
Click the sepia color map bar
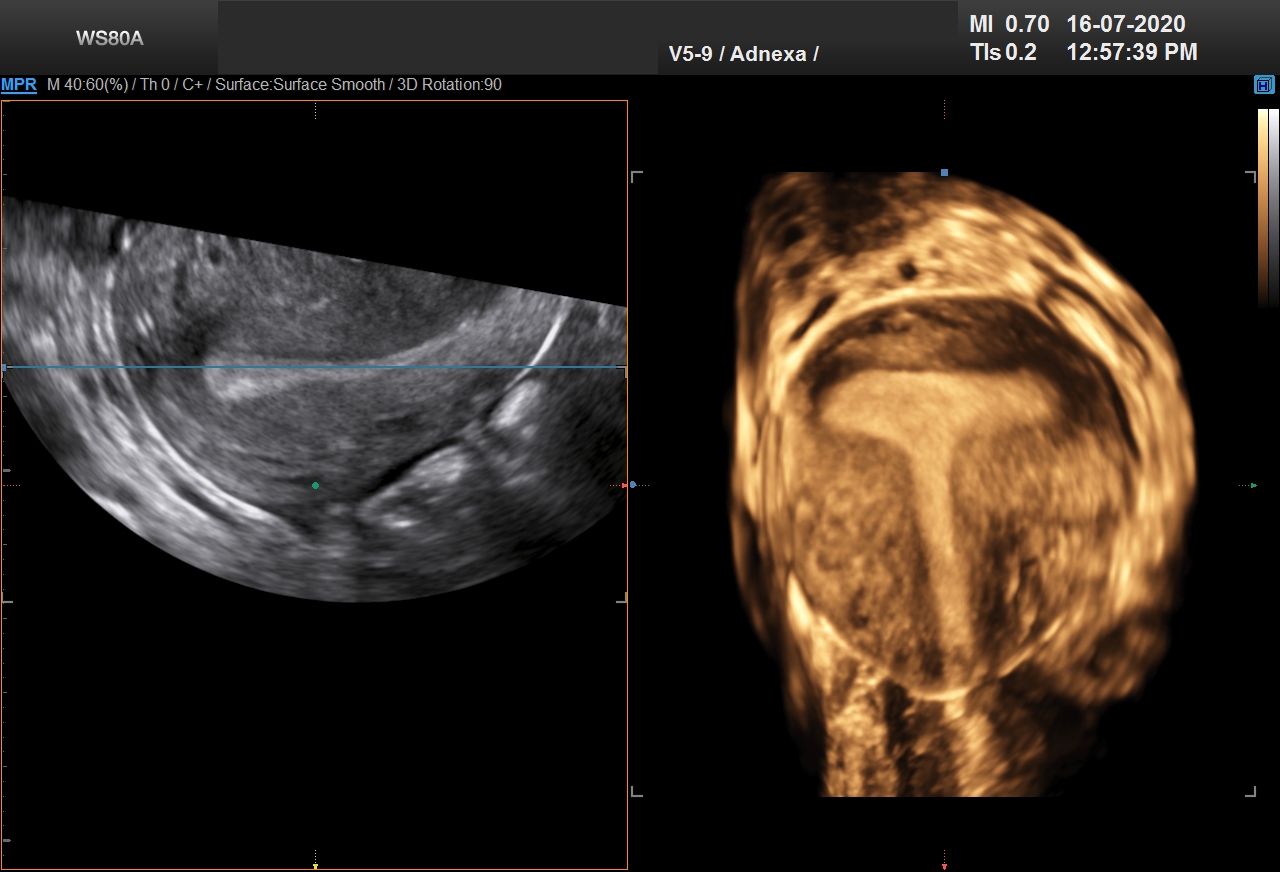[1263, 207]
